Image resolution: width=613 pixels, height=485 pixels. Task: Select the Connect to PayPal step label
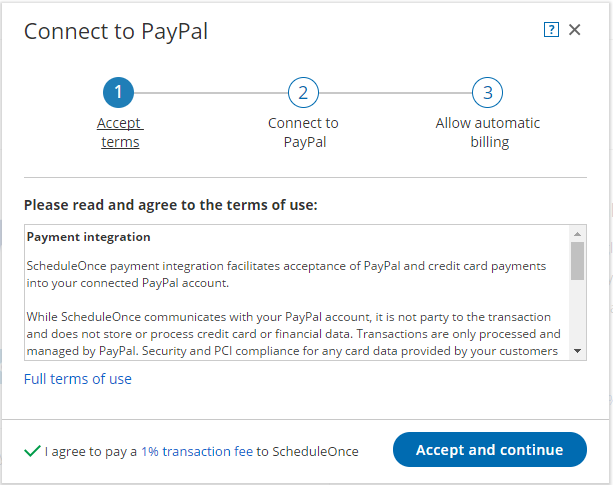(x=303, y=133)
